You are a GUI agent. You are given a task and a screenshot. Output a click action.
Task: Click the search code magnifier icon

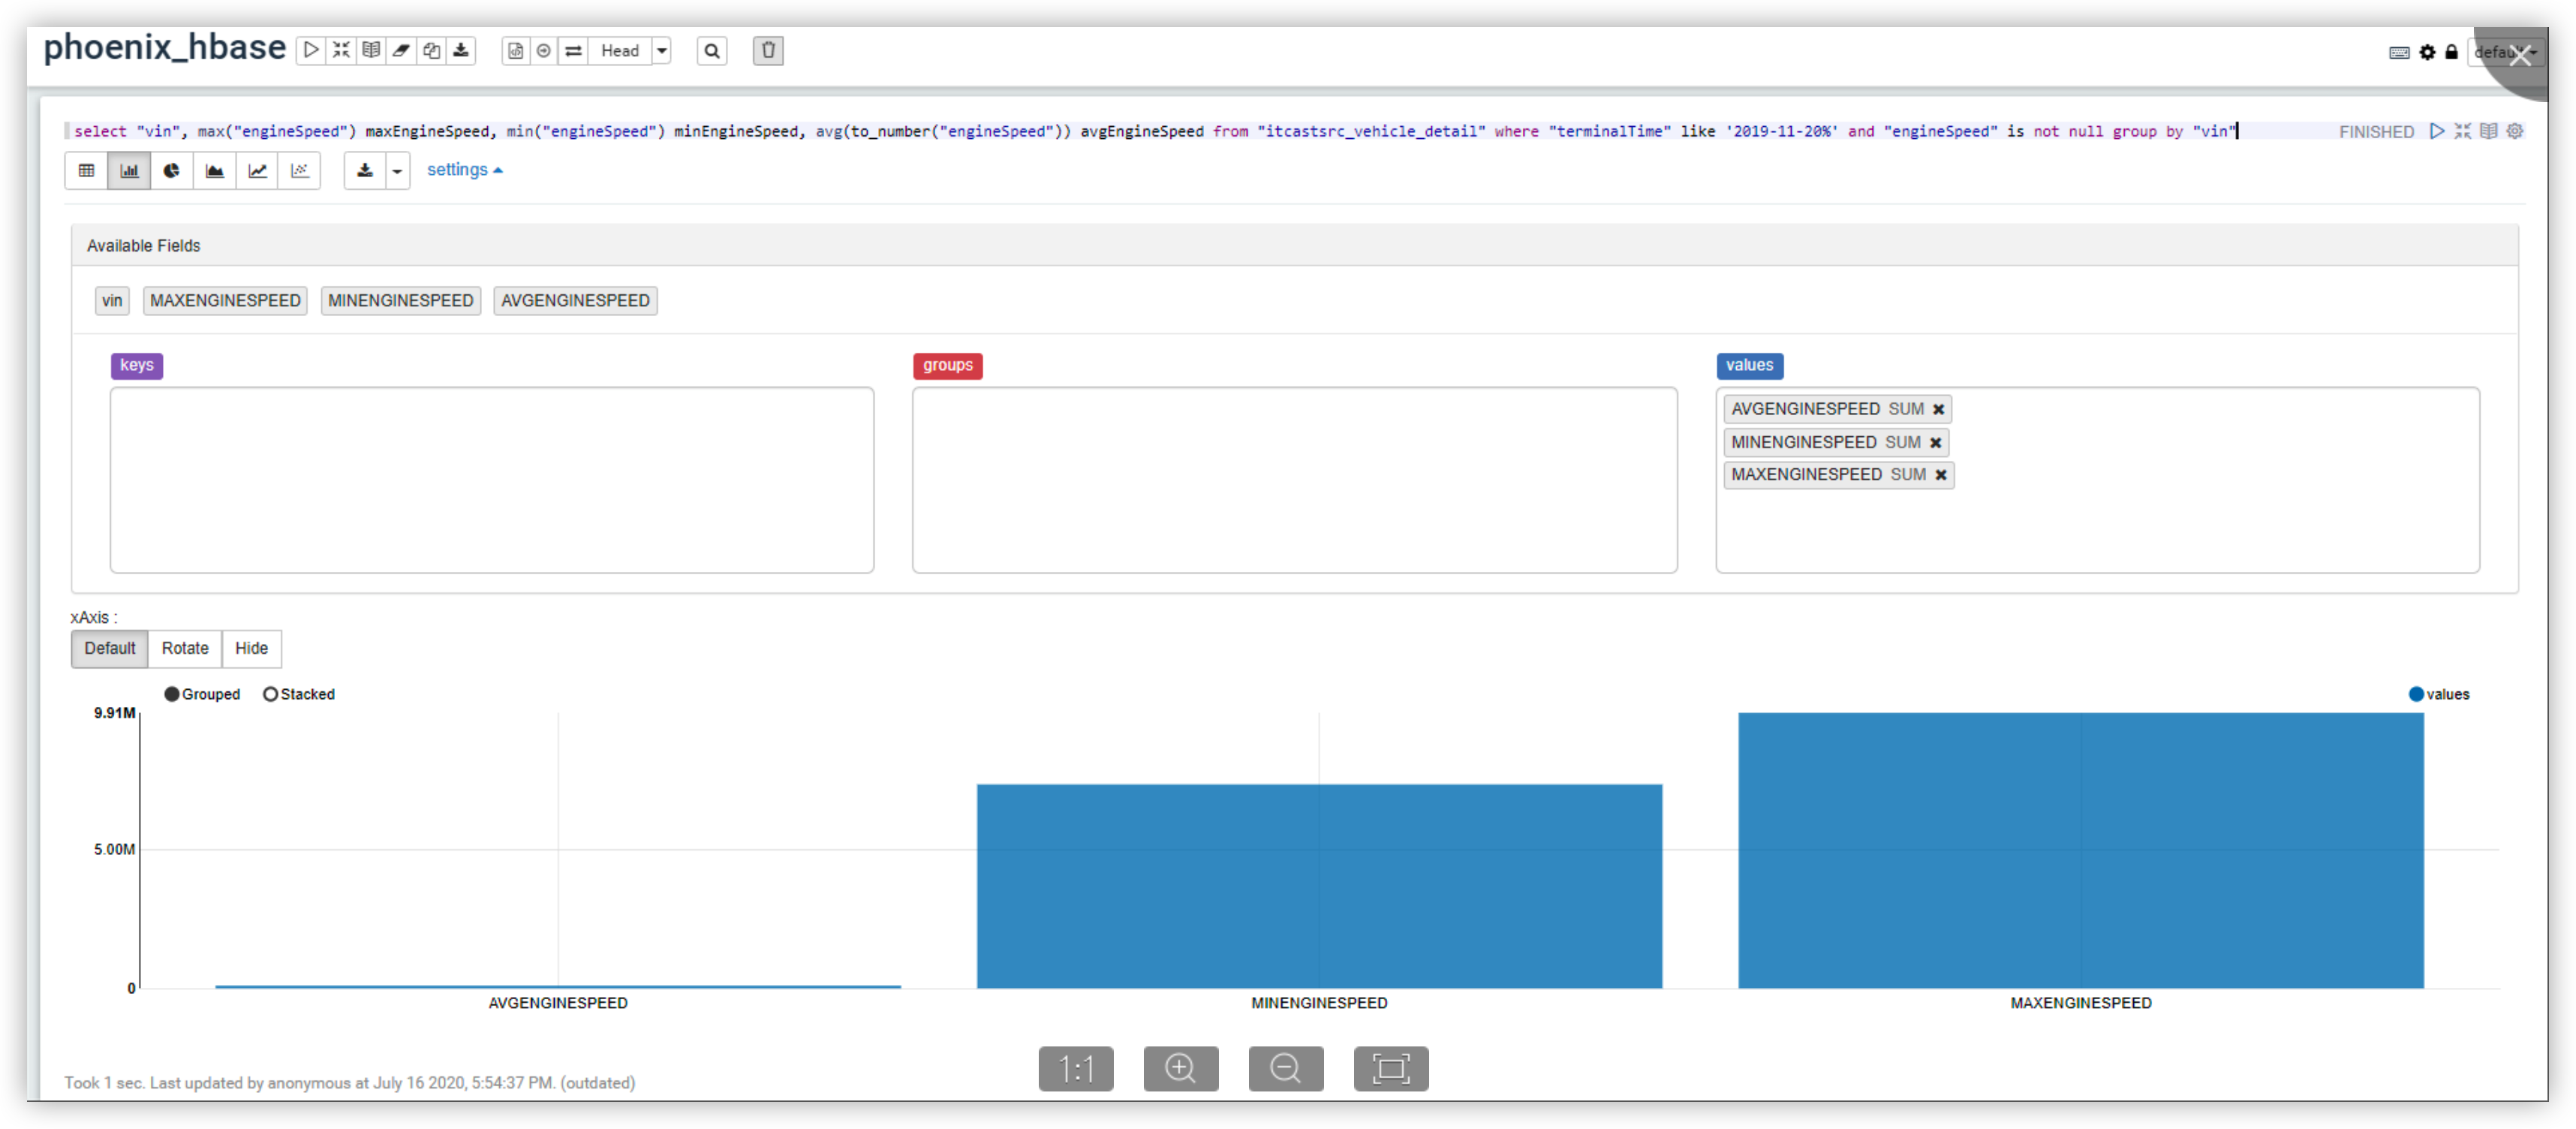712,51
